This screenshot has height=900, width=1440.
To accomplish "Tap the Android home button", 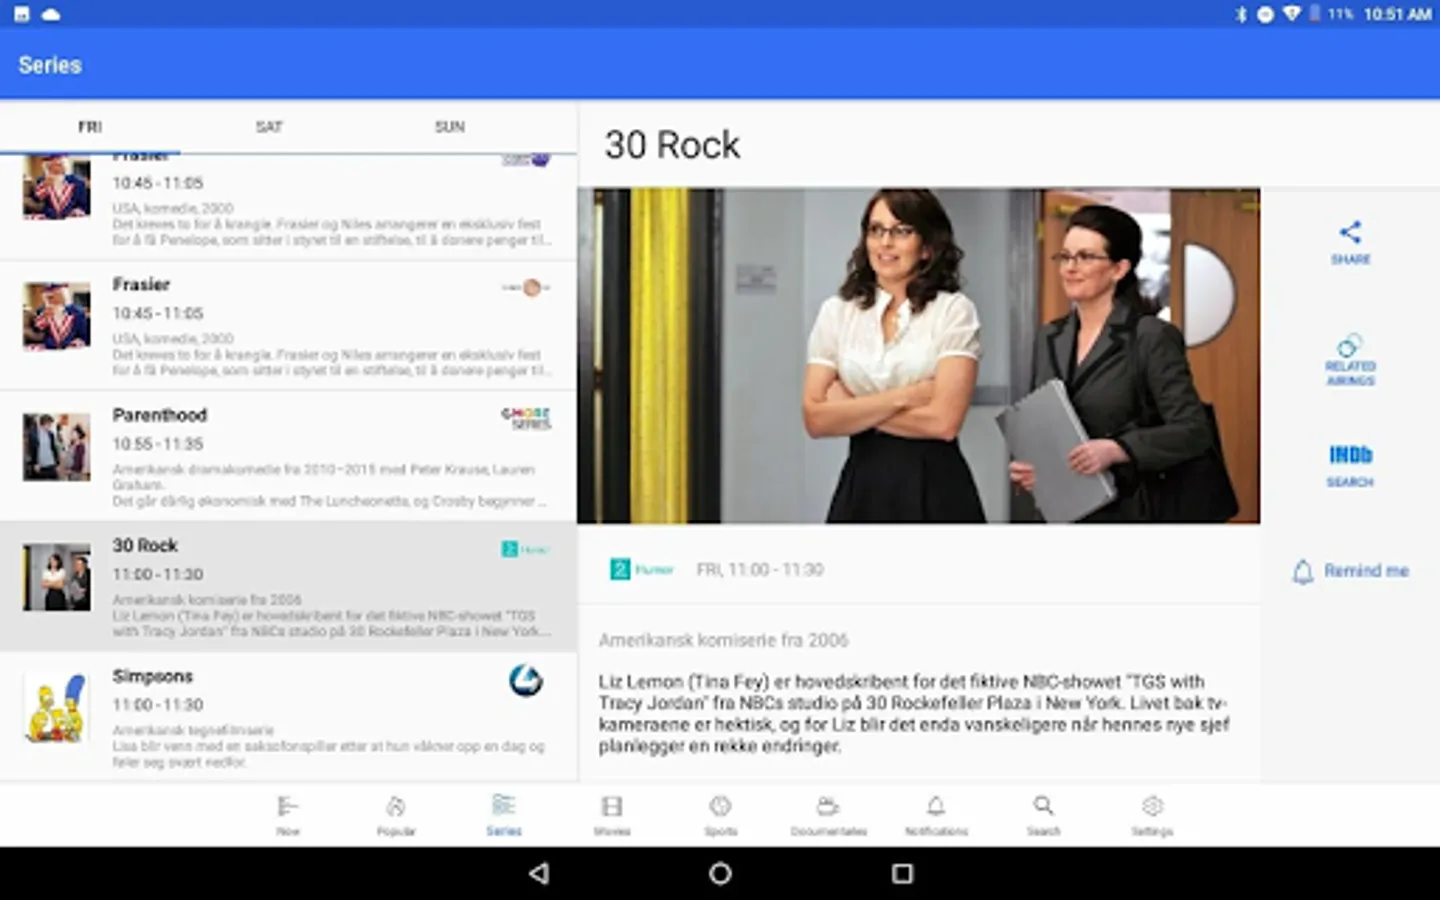I will coord(720,873).
